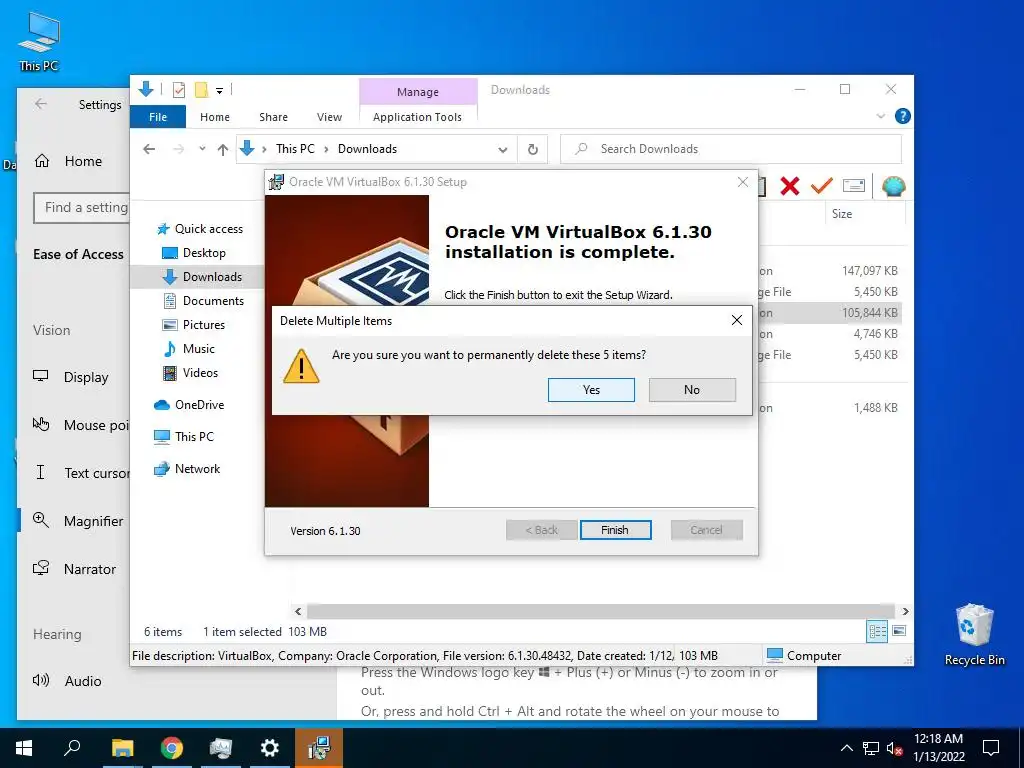This screenshot has width=1024, height=768.
Task: Click Cancel in VirtualBox Setup wizard
Action: 707,530
